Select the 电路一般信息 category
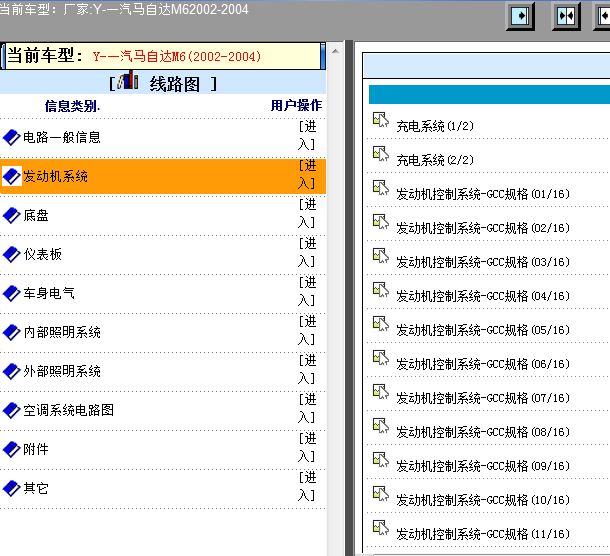The image size is (610, 556). tap(62, 137)
